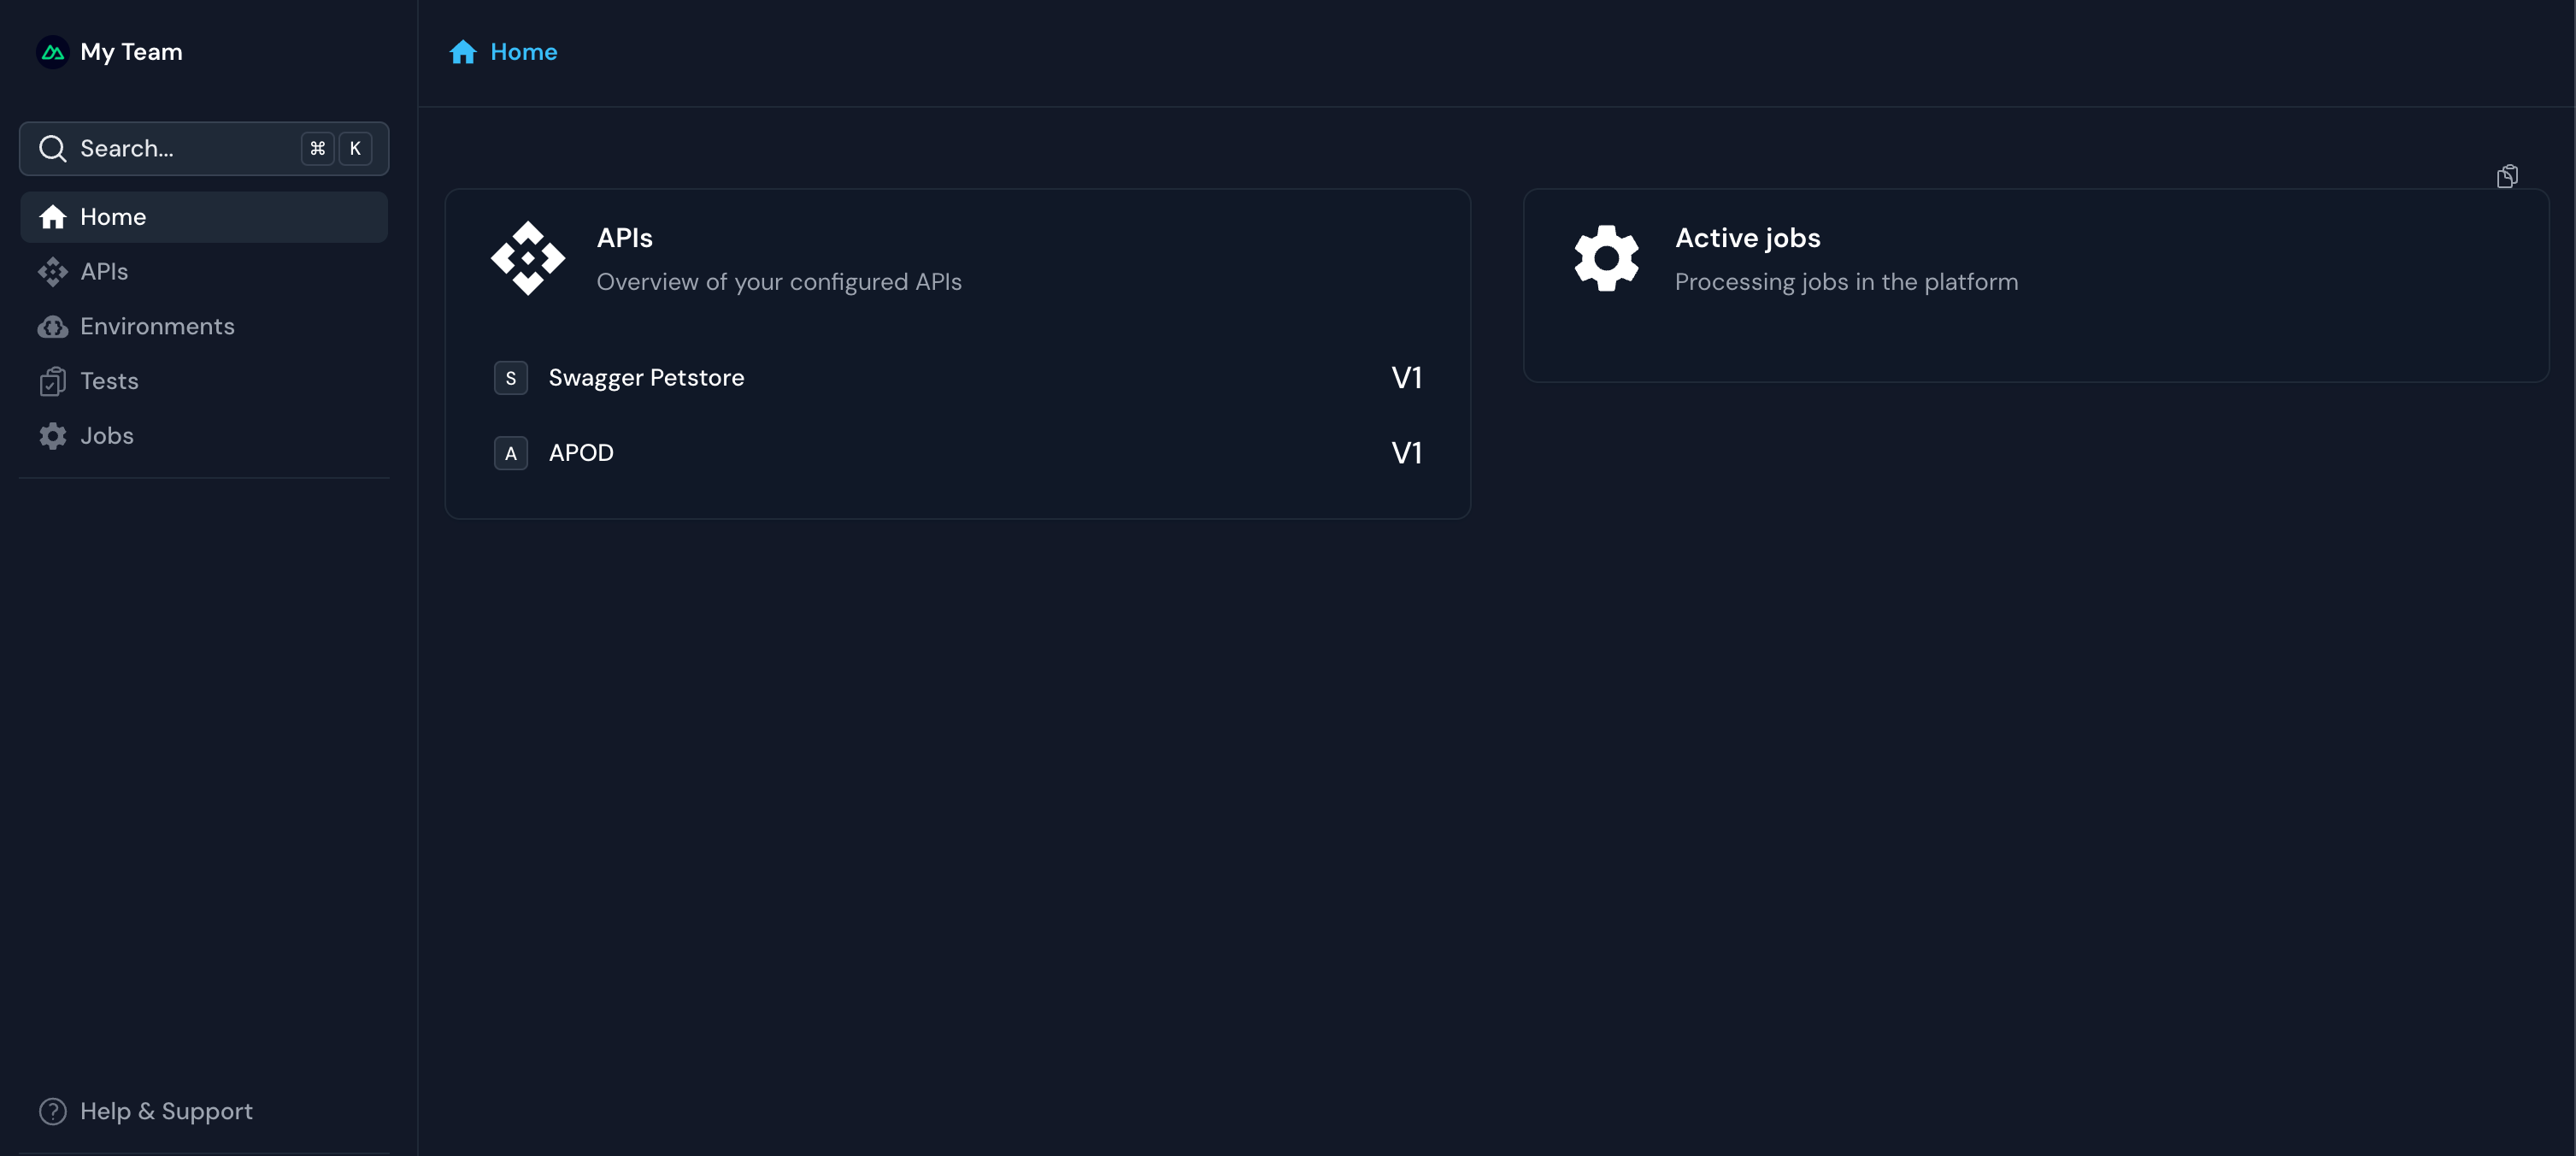Click V1 label on Swagger Petstore
This screenshot has width=2576, height=1156.
[1404, 376]
